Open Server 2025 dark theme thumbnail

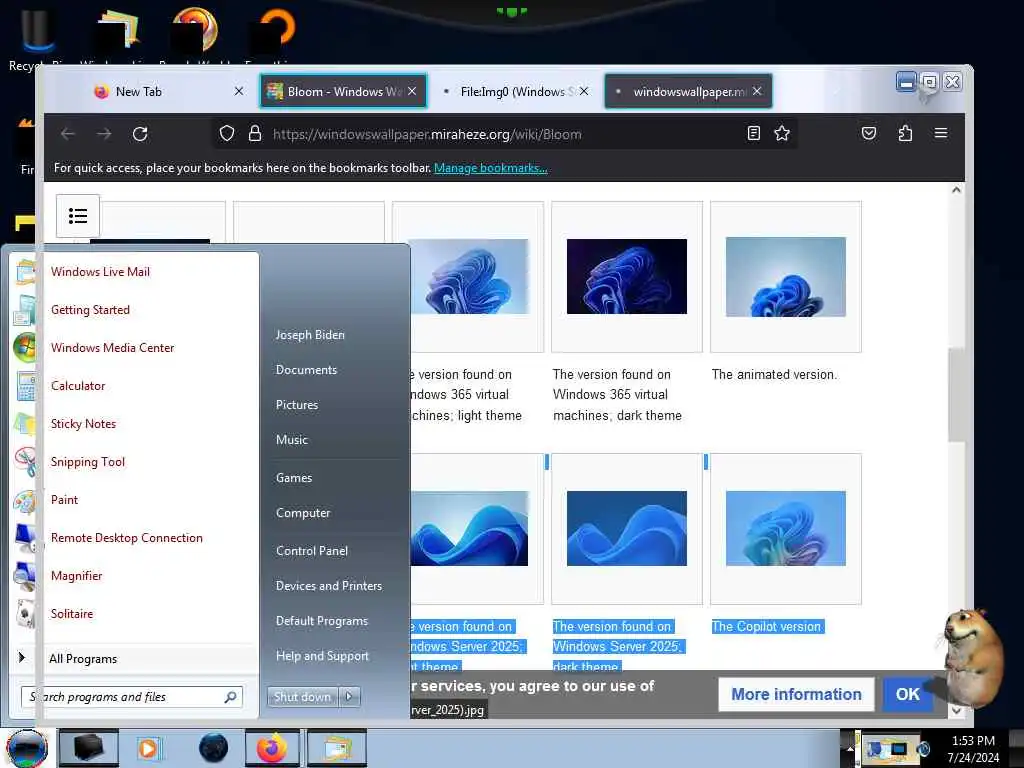click(627, 528)
